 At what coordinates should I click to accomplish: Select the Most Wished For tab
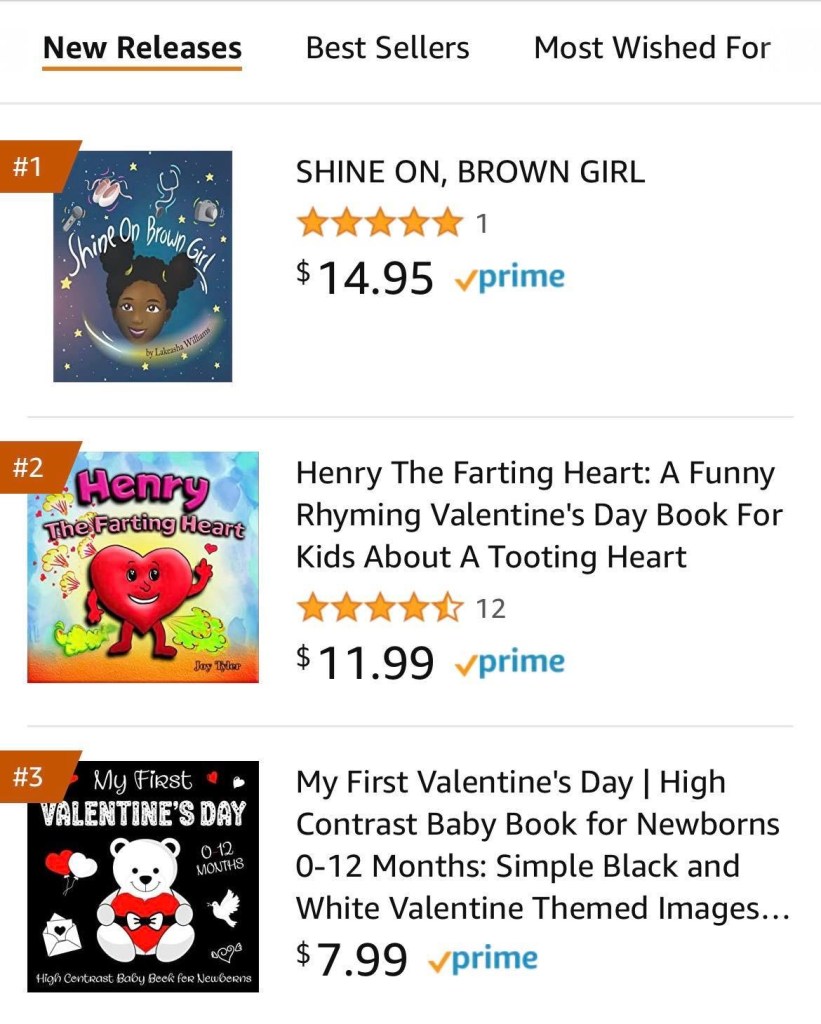(x=652, y=48)
